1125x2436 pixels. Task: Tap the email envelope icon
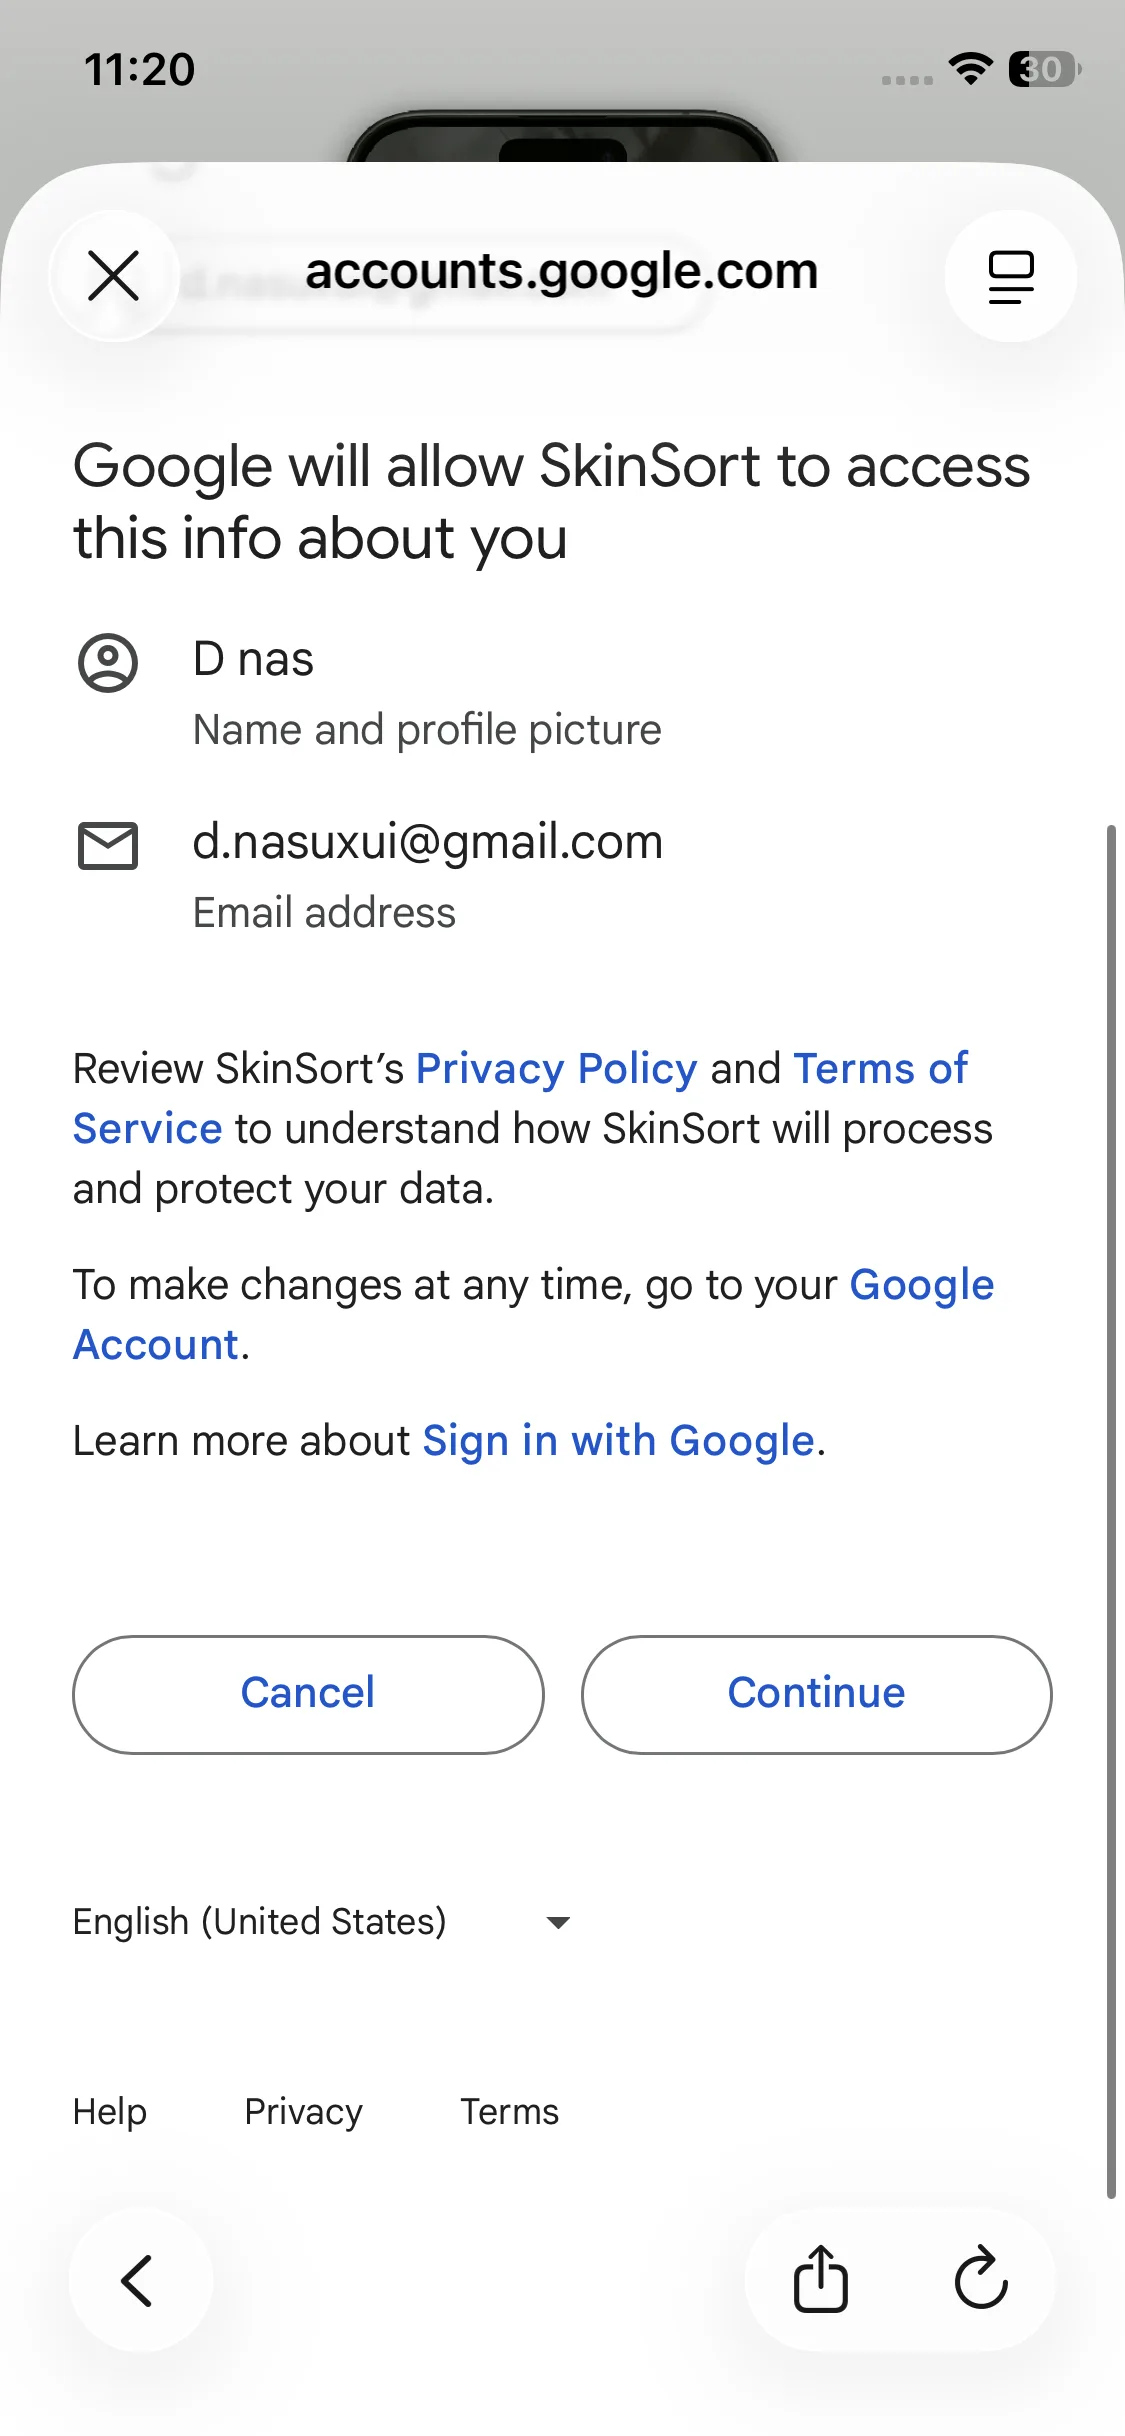click(108, 846)
